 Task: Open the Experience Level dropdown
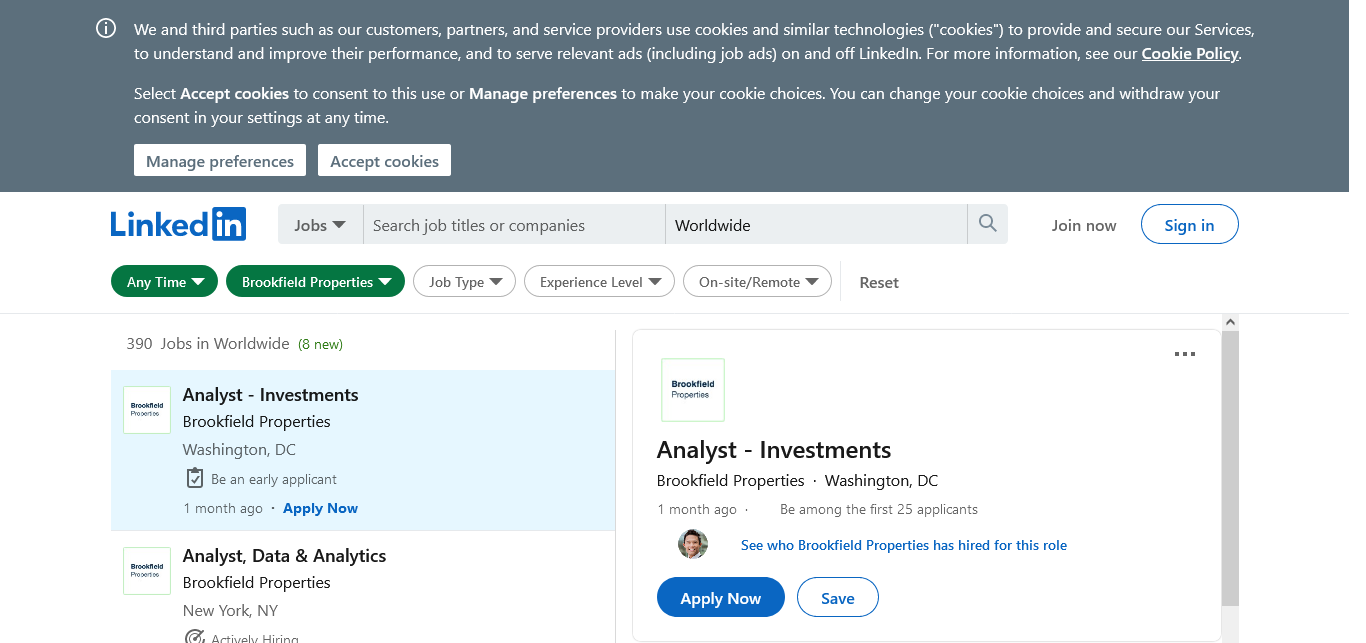tap(598, 282)
